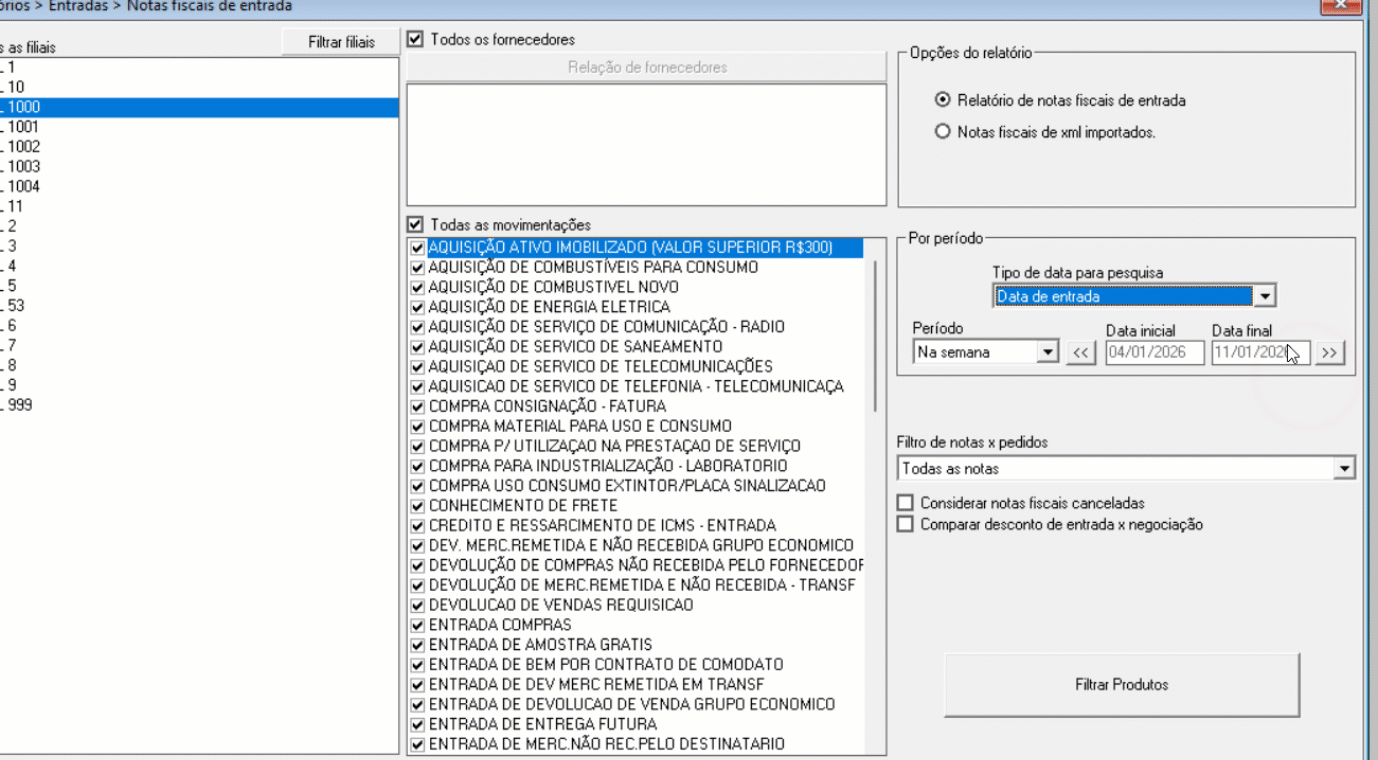This screenshot has height=760, width=1378.
Task: Select highlighted filial 1000
Action: point(199,107)
